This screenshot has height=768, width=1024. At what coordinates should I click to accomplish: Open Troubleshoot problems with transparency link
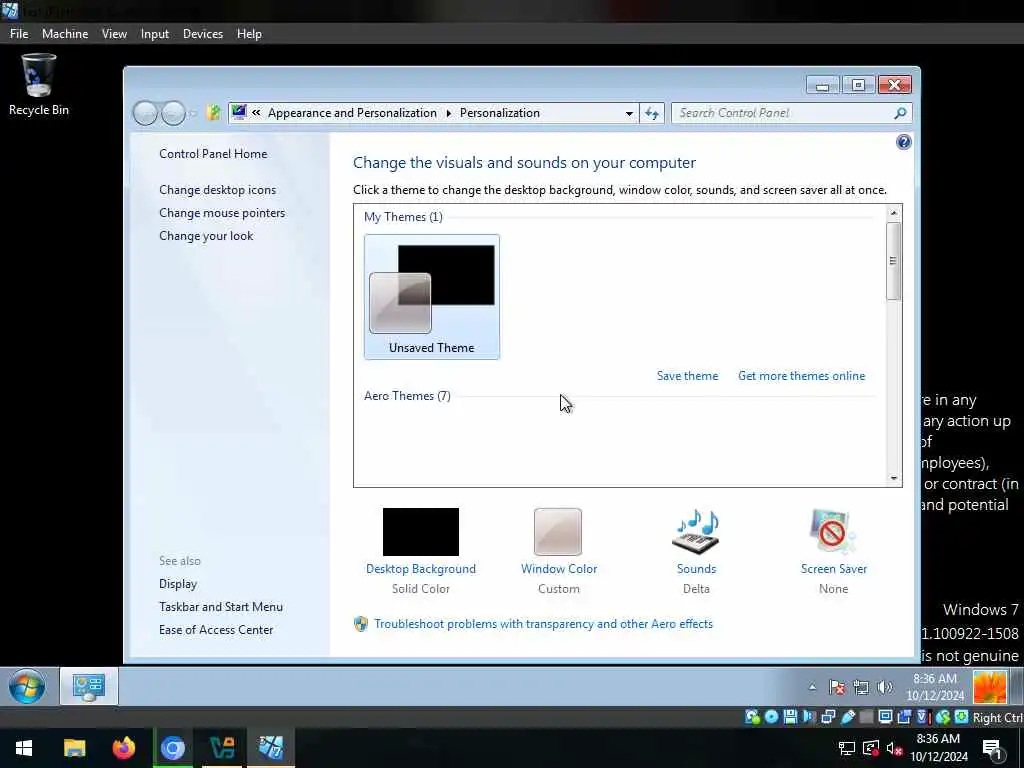point(543,624)
